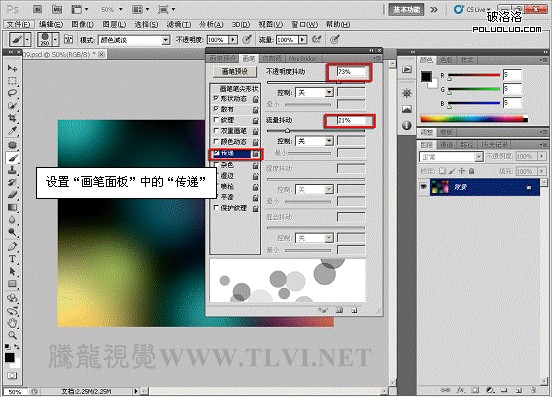
Task: Open the 图像(I) menu
Action: (x=82, y=24)
